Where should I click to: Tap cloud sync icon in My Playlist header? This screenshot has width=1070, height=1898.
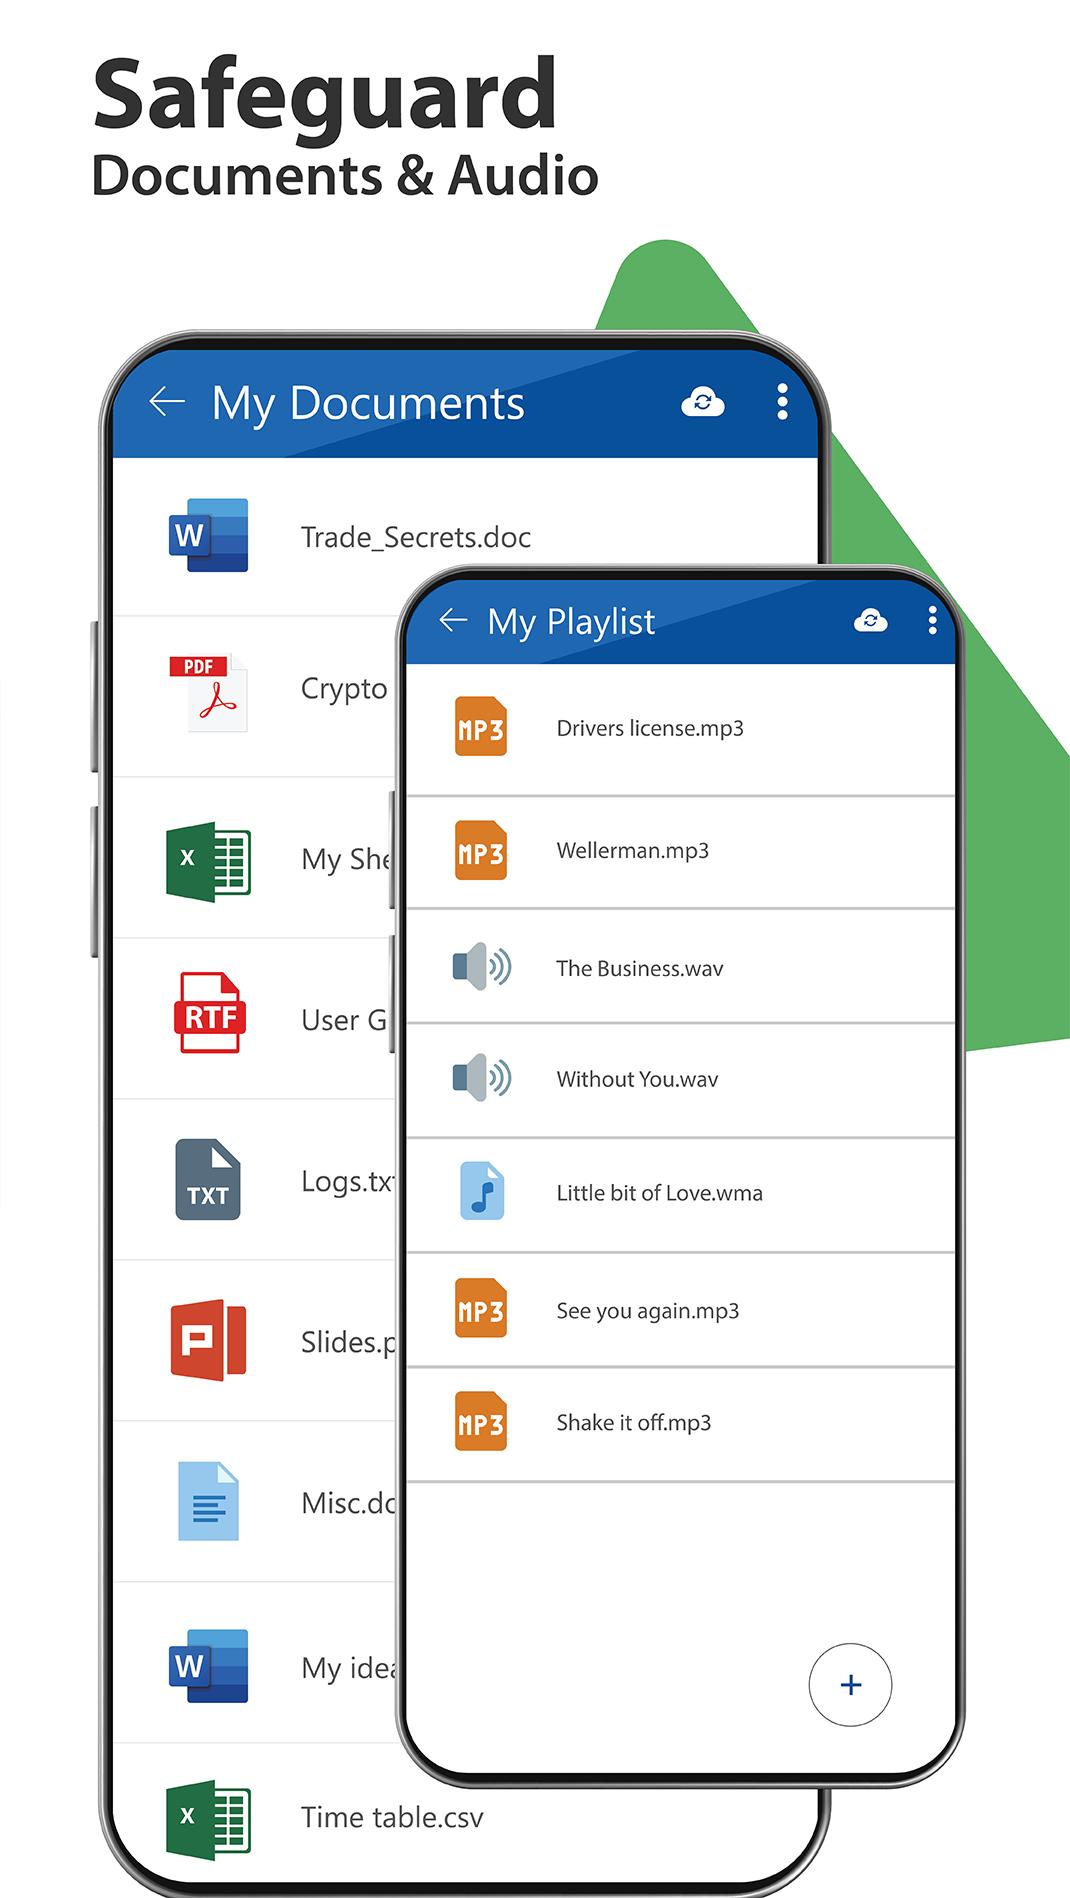(871, 621)
